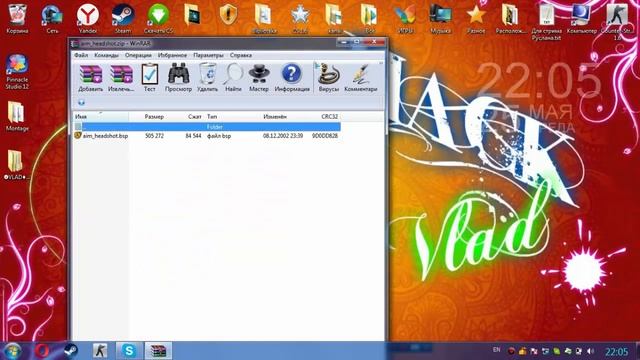The height and width of the screenshot is (360, 640).
Task: Select the parent Folder row
Action: pyautogui.click(x=207, y=127)
